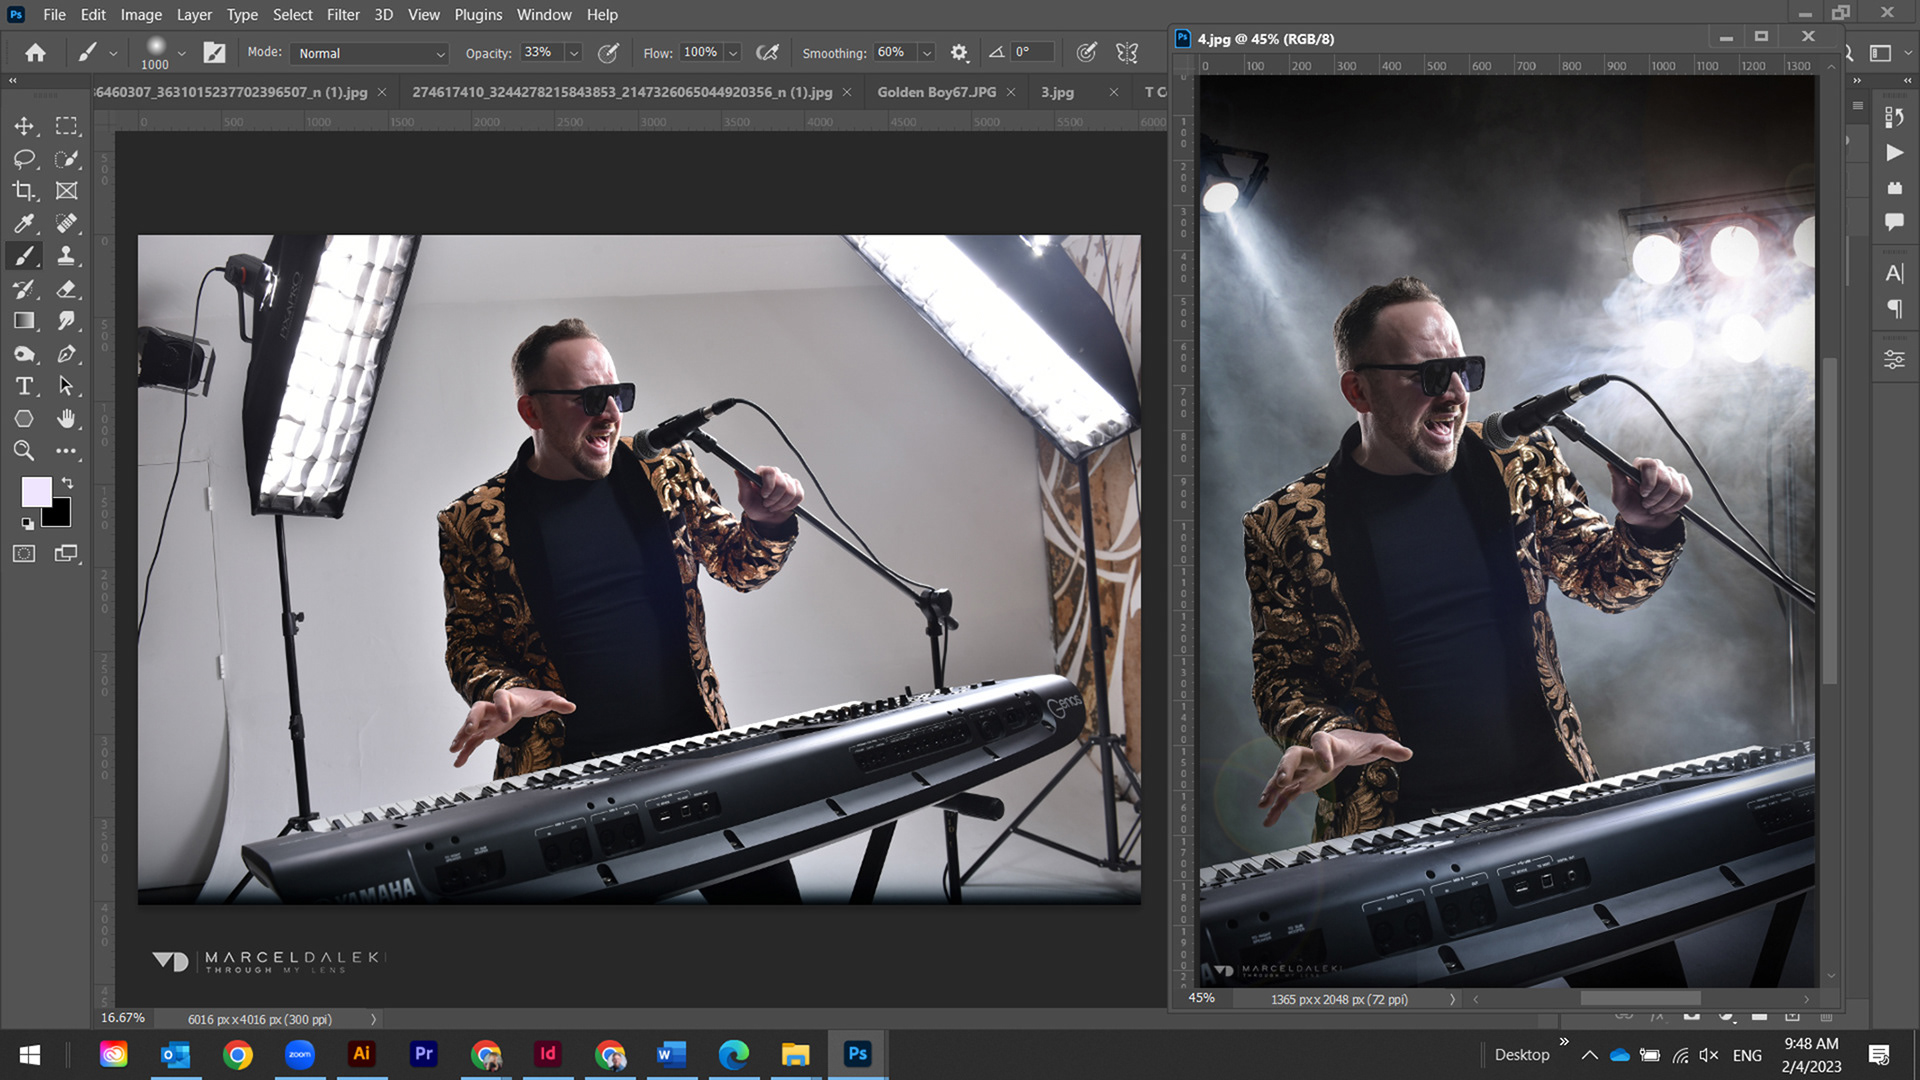Click the foreground color swatch

click(x=37, y=492)
